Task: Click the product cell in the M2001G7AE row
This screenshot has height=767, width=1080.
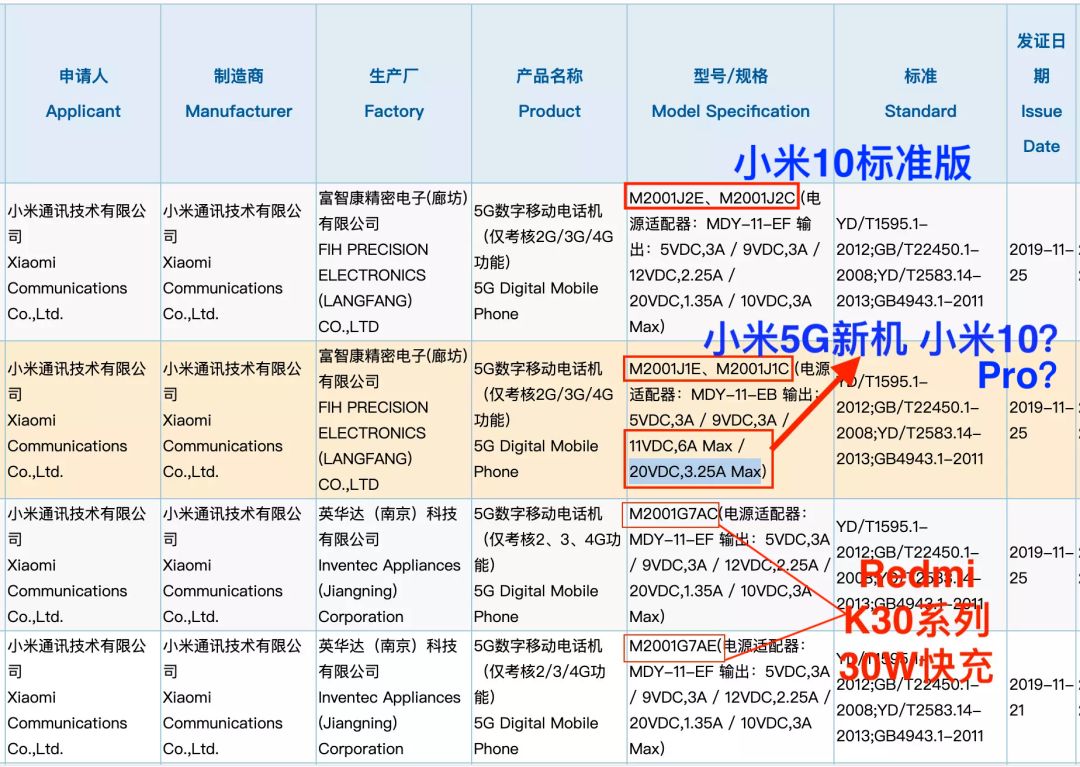Action: click(550, 697)
